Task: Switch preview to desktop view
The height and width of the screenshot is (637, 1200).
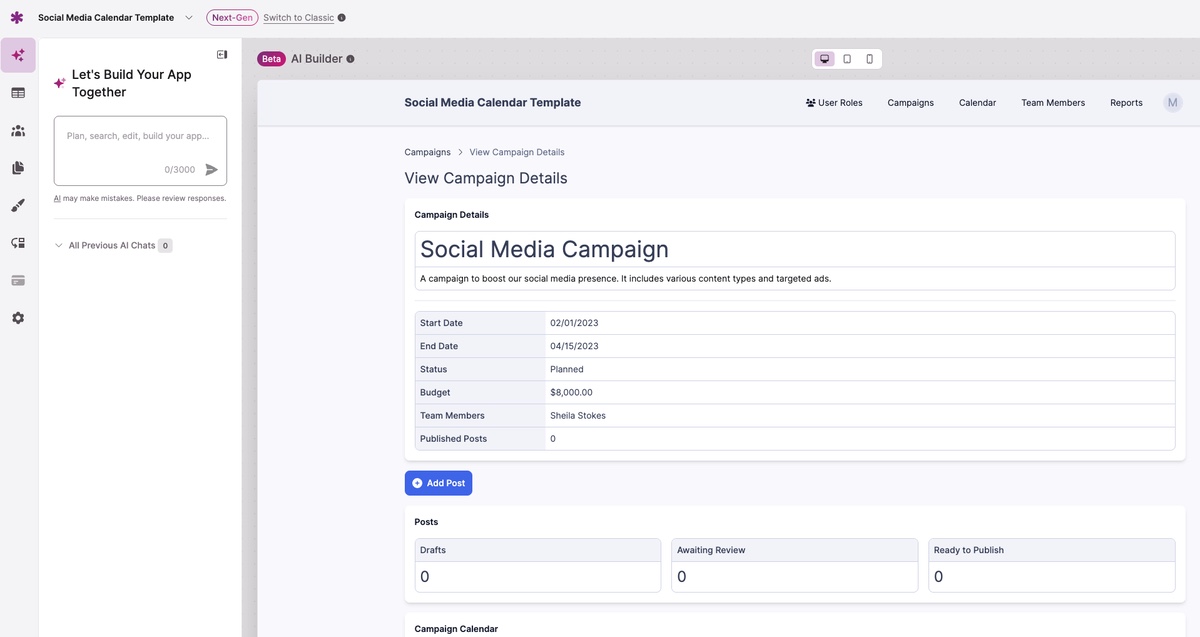Action: coord(825,59)
